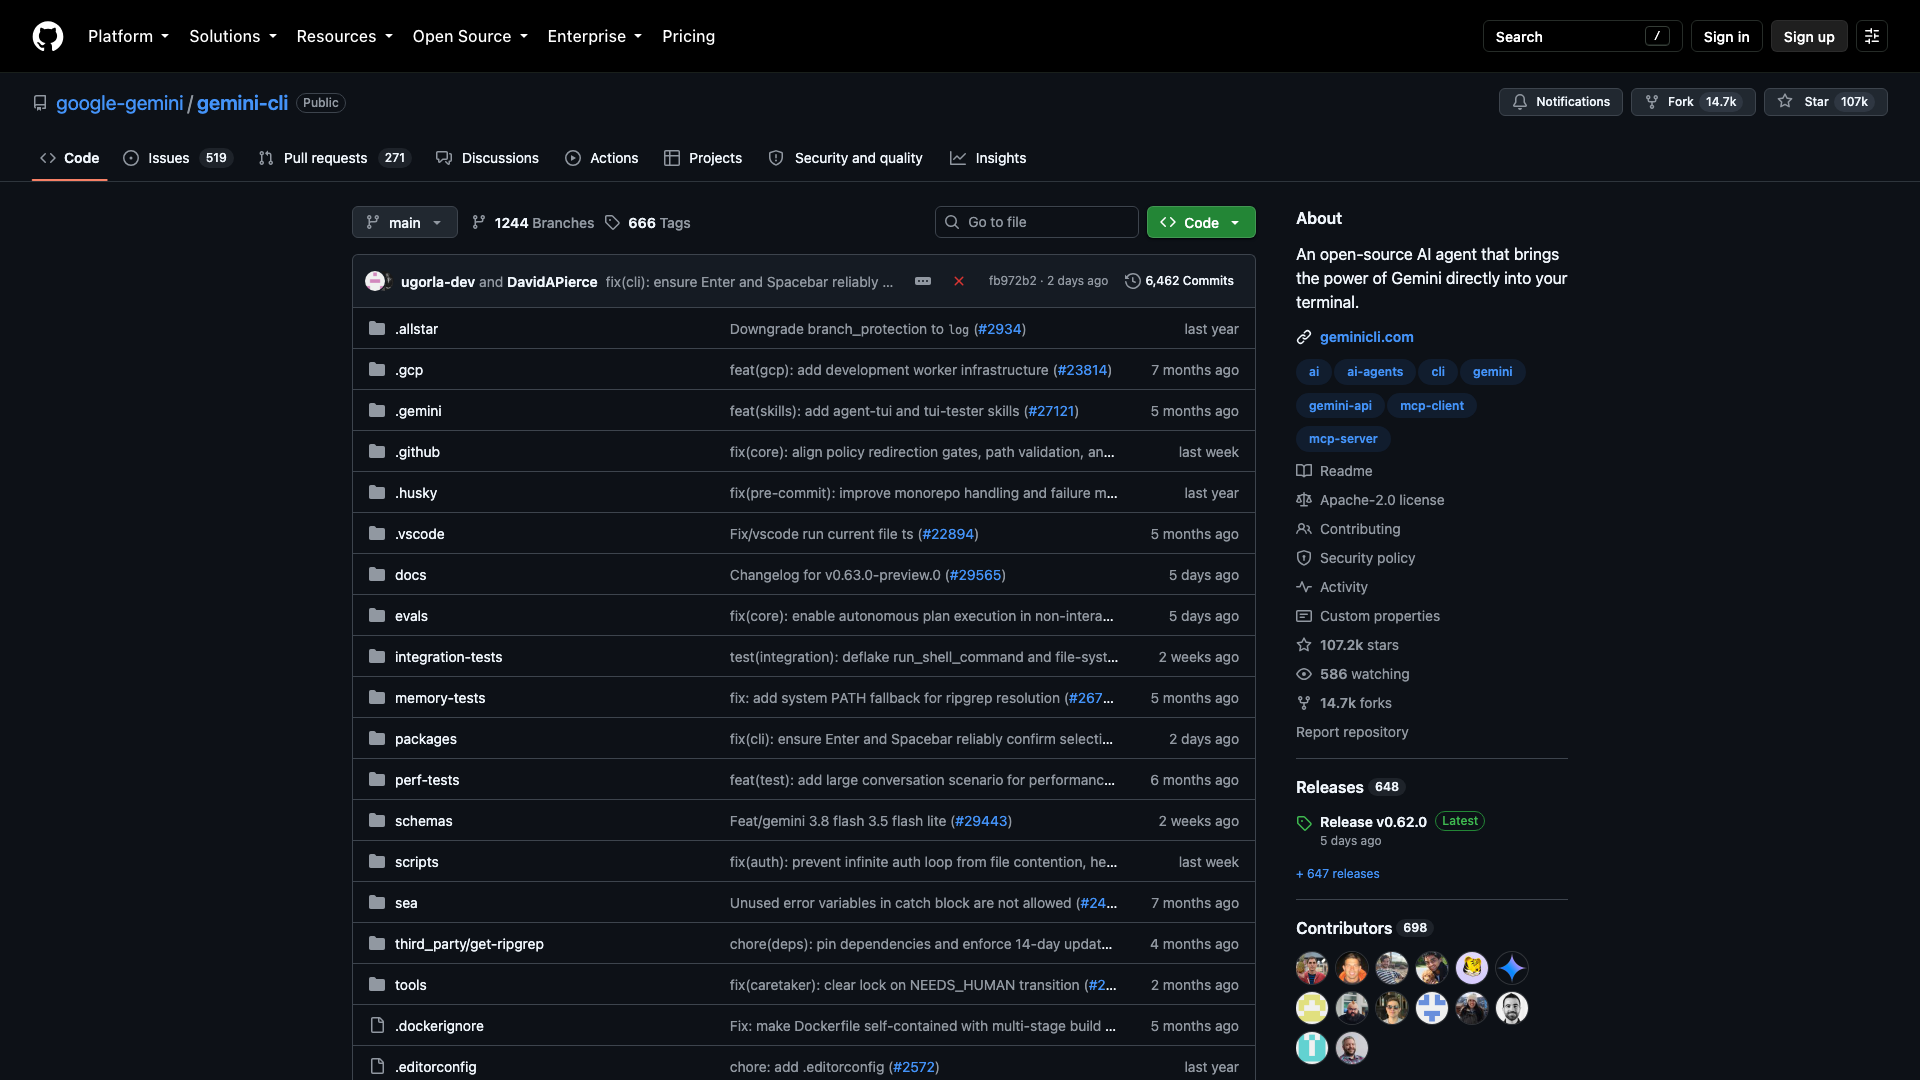Click the folder icon beside packages
The width and height of the screenshot is (1920, 1080).
(377, 738)
